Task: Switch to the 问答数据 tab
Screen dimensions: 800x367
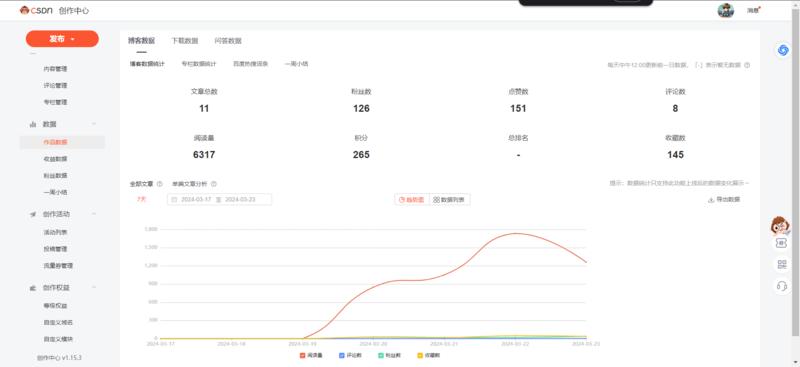Action: (x=228, y=41)
